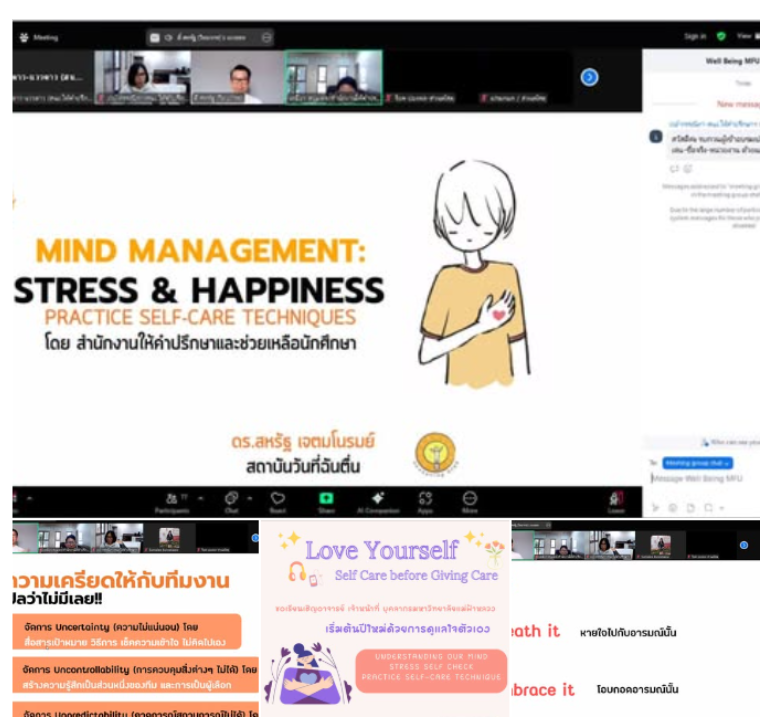The height and width of the screenshot is (728, 780).
Task: Click the Chat icon in the toolbar
Action: [232, 499]
